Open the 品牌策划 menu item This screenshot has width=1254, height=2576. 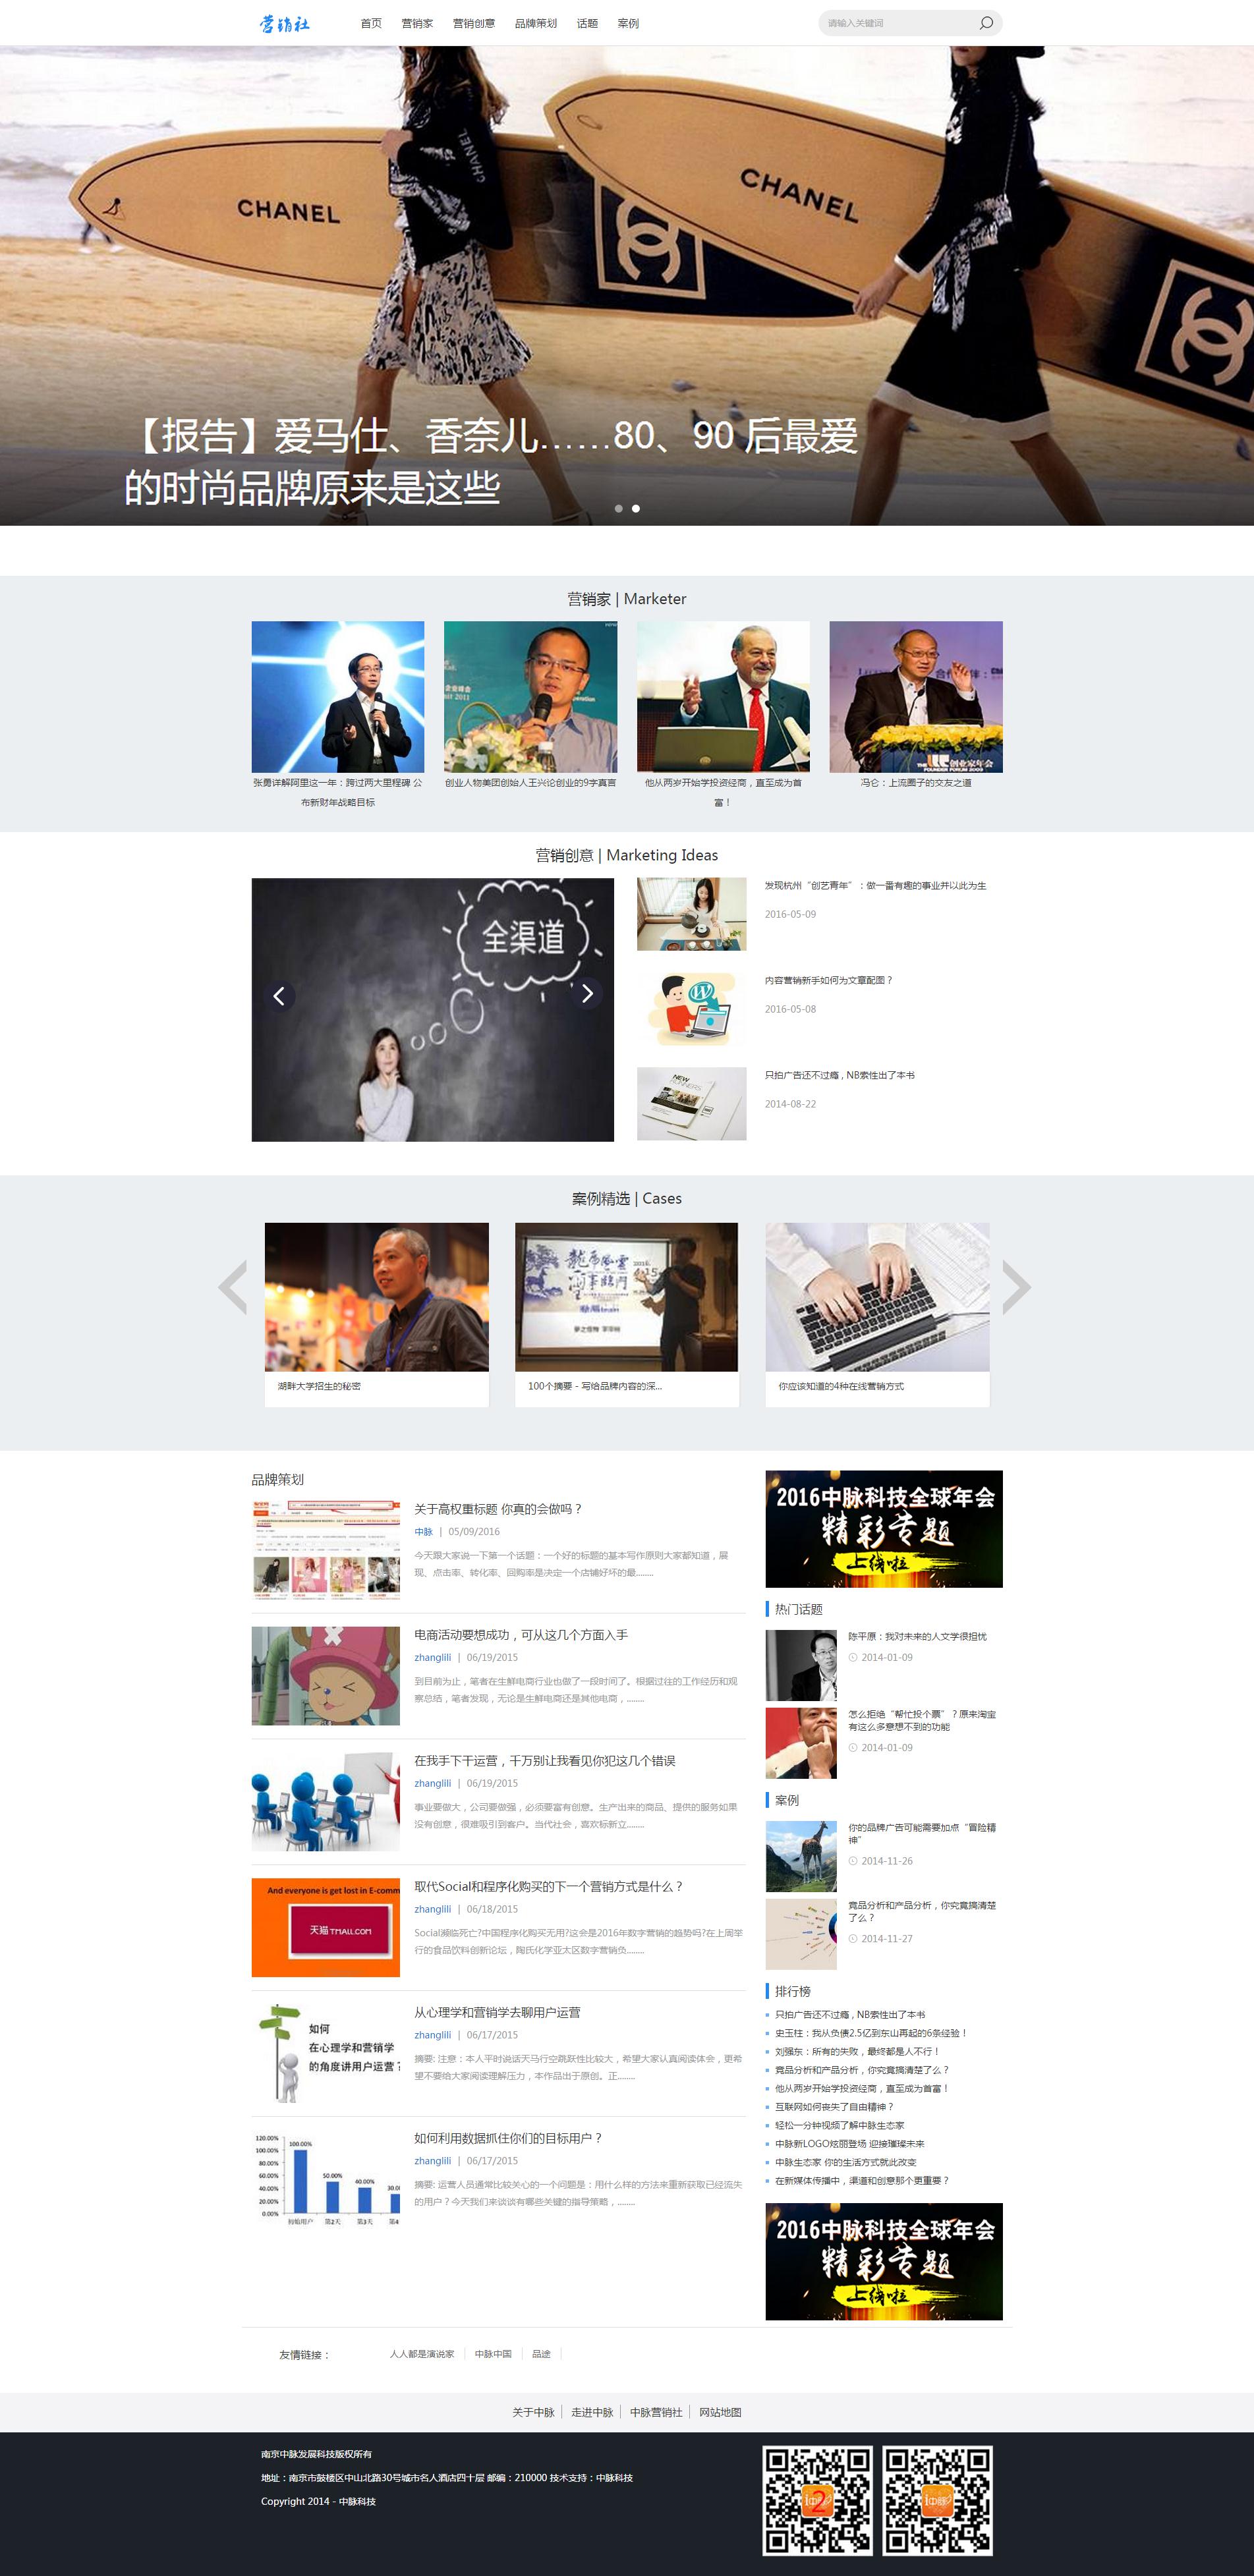[x=536, y=23]
